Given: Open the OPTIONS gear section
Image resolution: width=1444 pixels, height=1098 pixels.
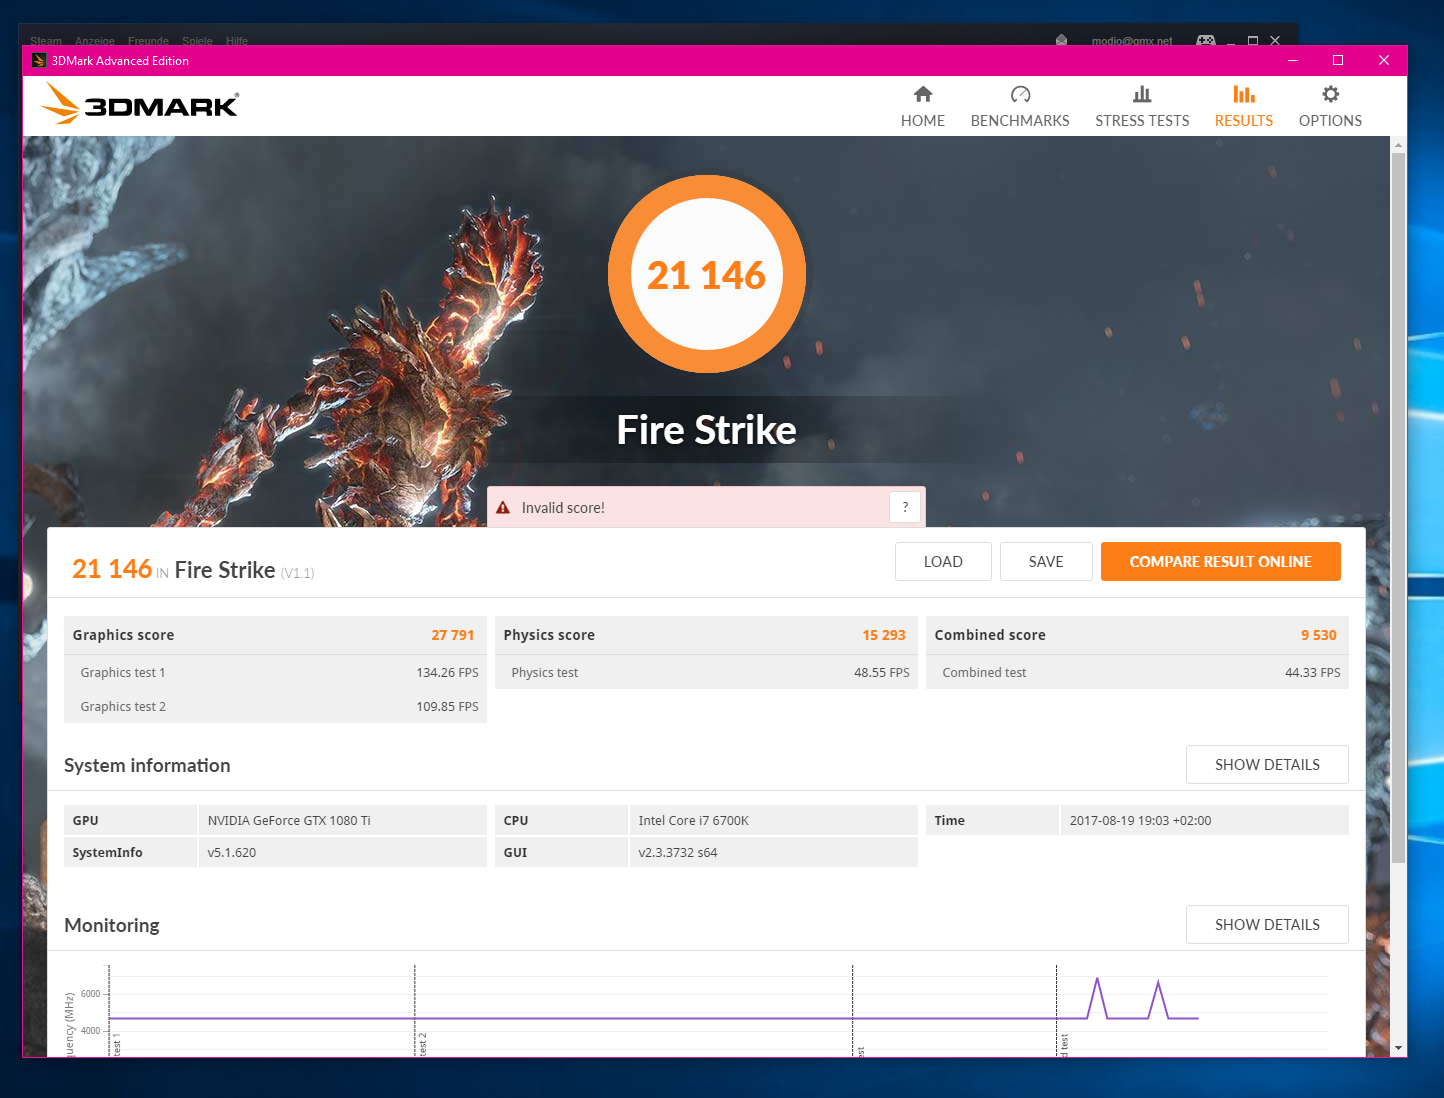Looking at the screenshot, I should (1330, 107).
